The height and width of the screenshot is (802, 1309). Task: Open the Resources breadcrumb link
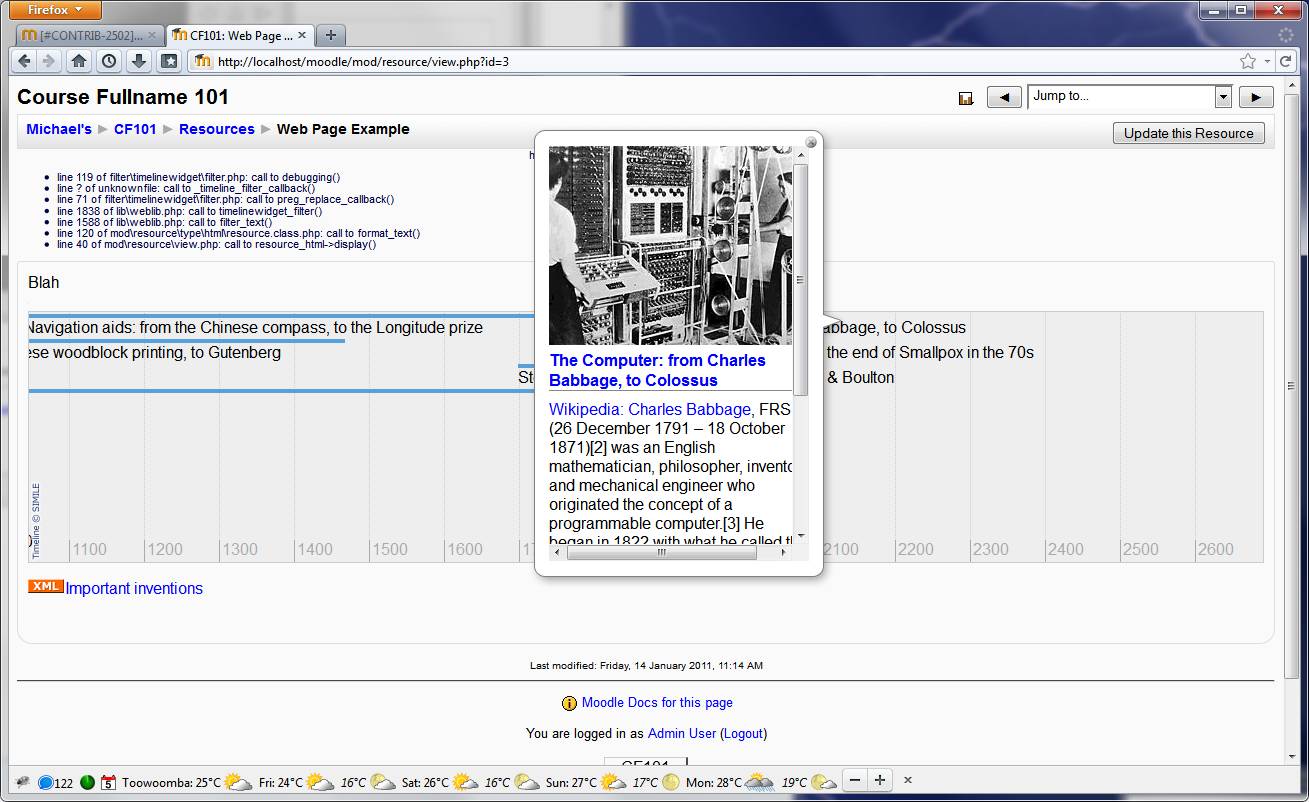[x=217, y=129]
